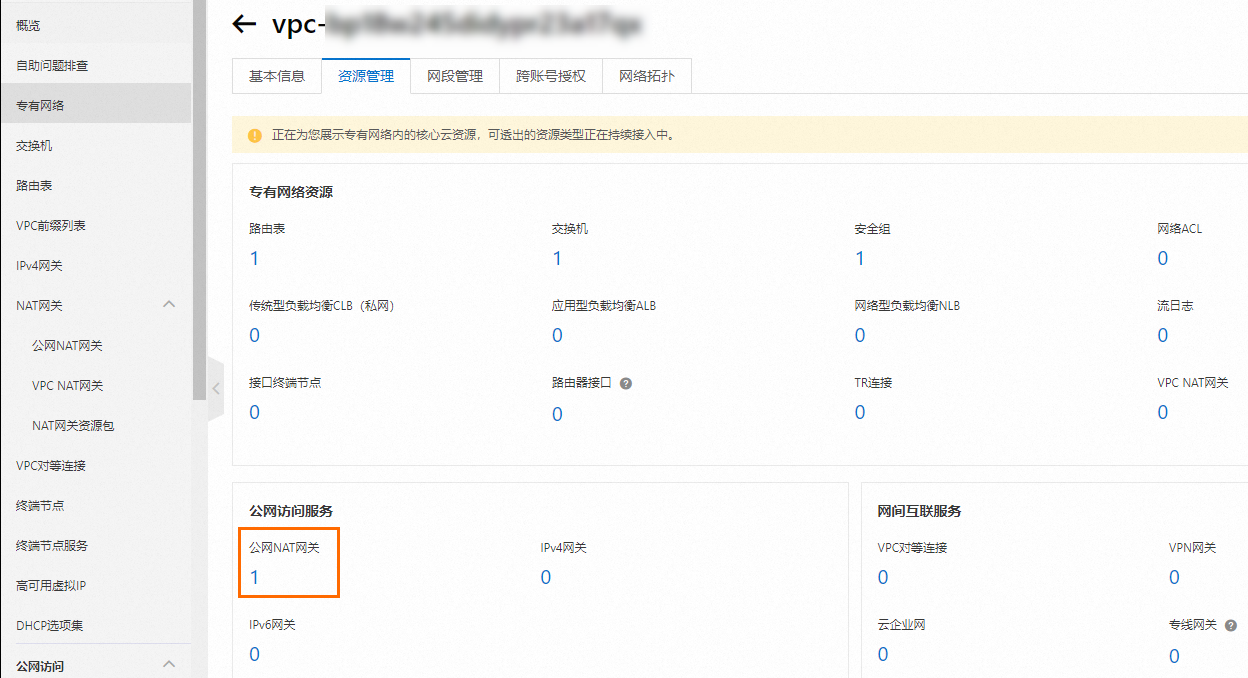
Task: Collapse the sidebar with the side handle
Action: click(x=216, y=389)
